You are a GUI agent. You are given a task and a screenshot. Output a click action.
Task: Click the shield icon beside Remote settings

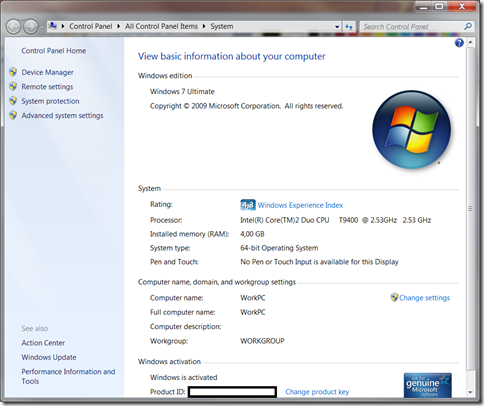point(13,86)
